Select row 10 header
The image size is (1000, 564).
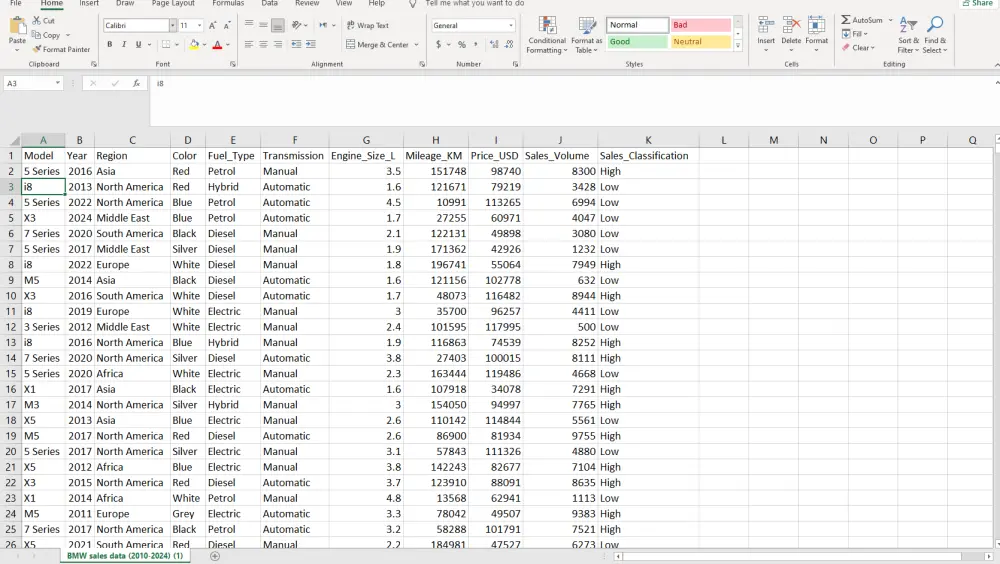pos(11,296)
